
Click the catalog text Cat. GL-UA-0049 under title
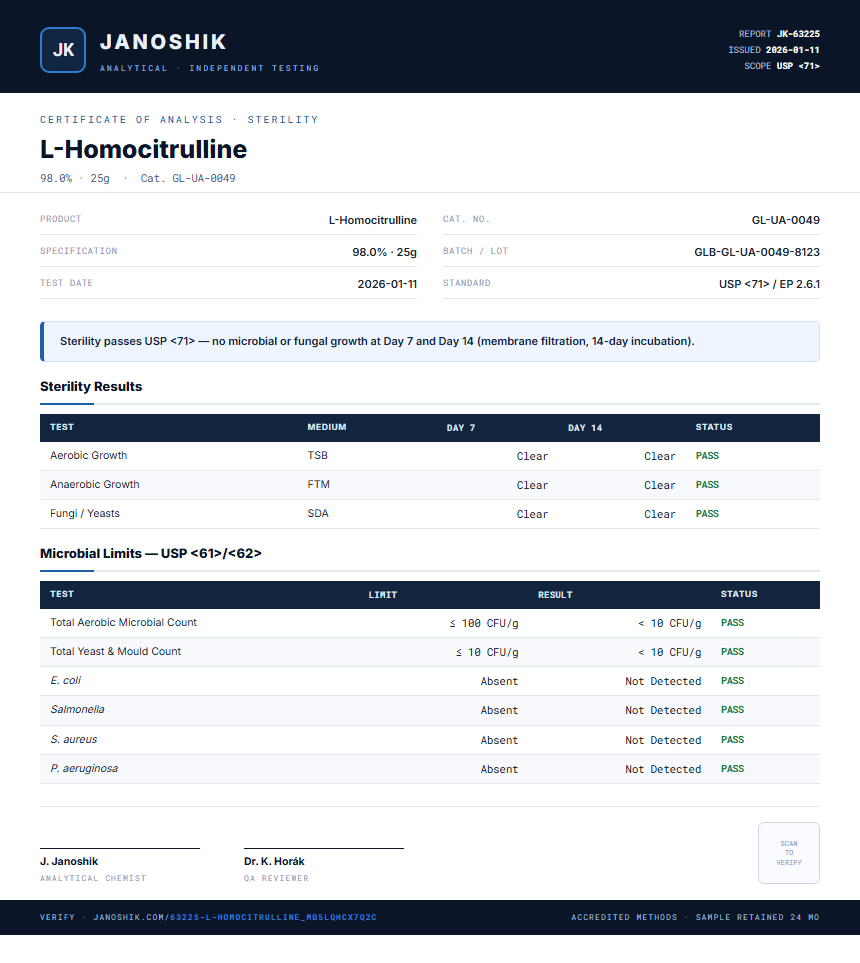(x=188, y=178)
